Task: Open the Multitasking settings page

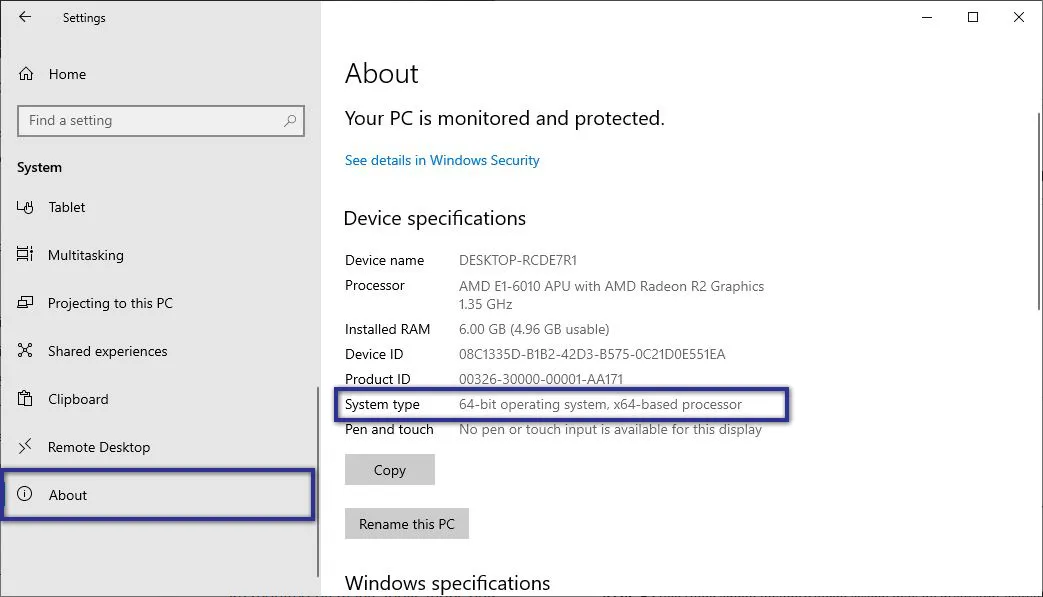Action: pyautogui.click(x=86, y=255)
